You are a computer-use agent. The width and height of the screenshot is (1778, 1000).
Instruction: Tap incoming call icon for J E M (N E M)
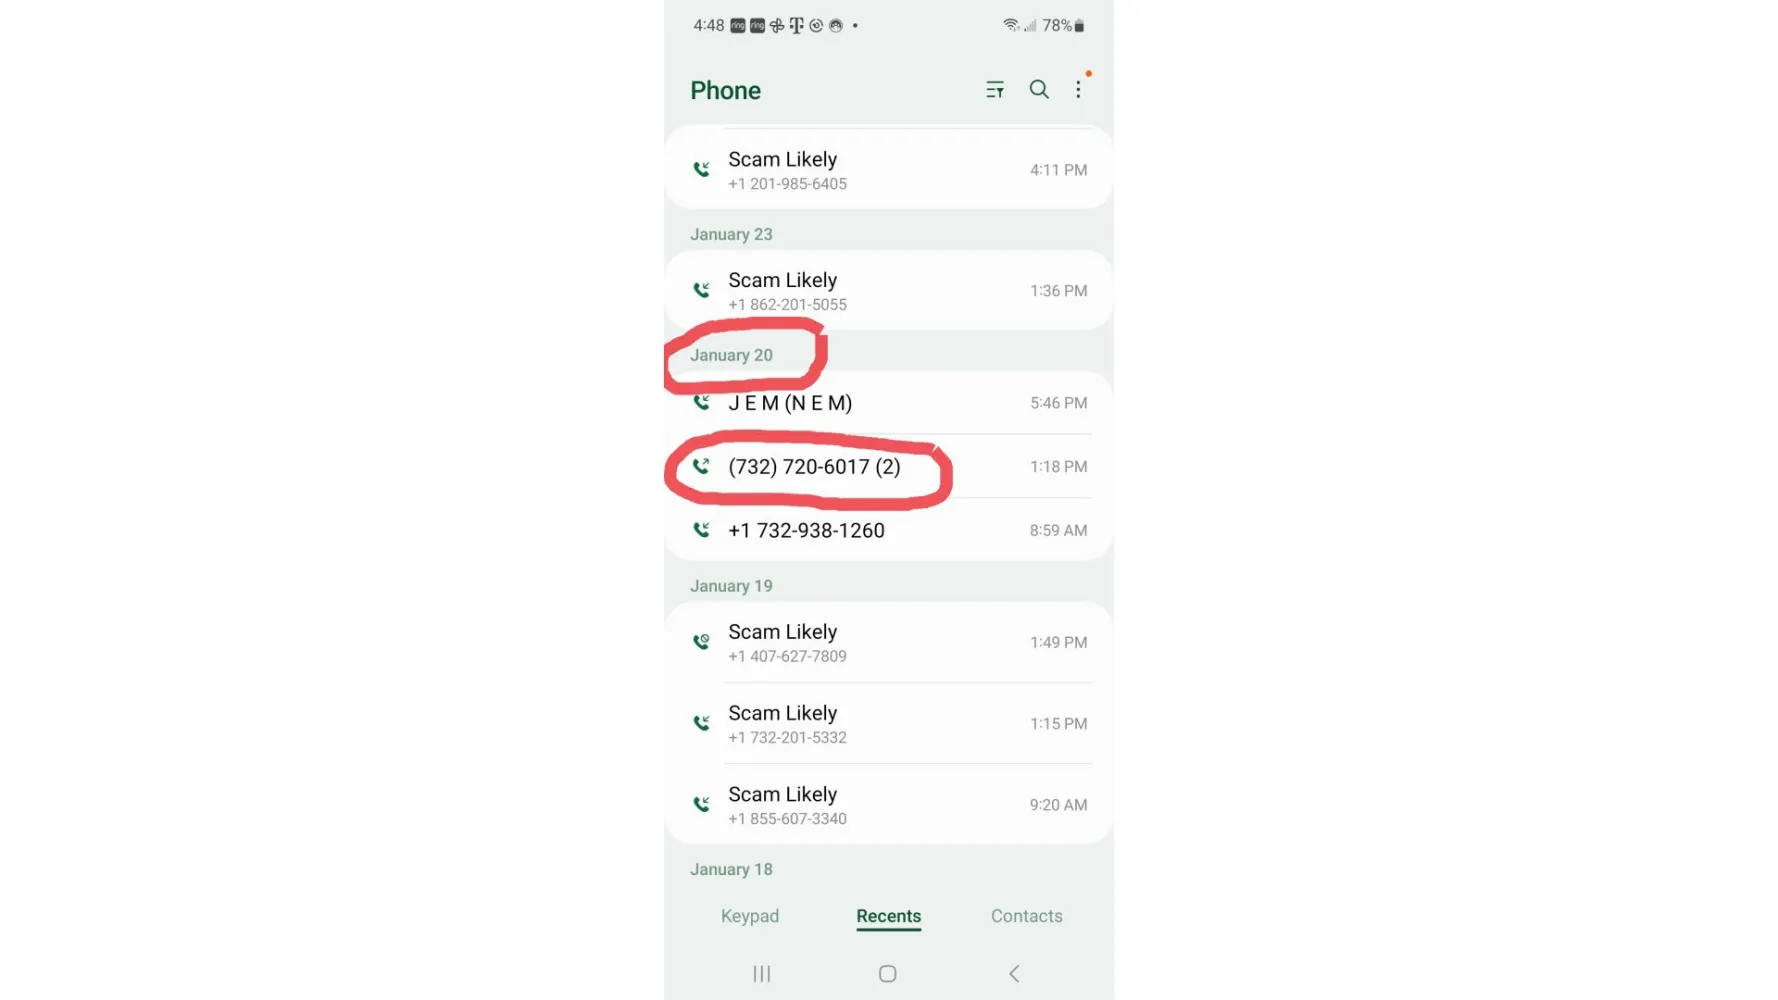702,402
